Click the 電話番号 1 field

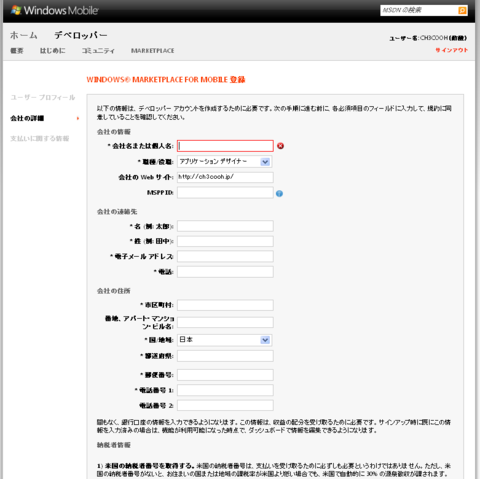225,390
